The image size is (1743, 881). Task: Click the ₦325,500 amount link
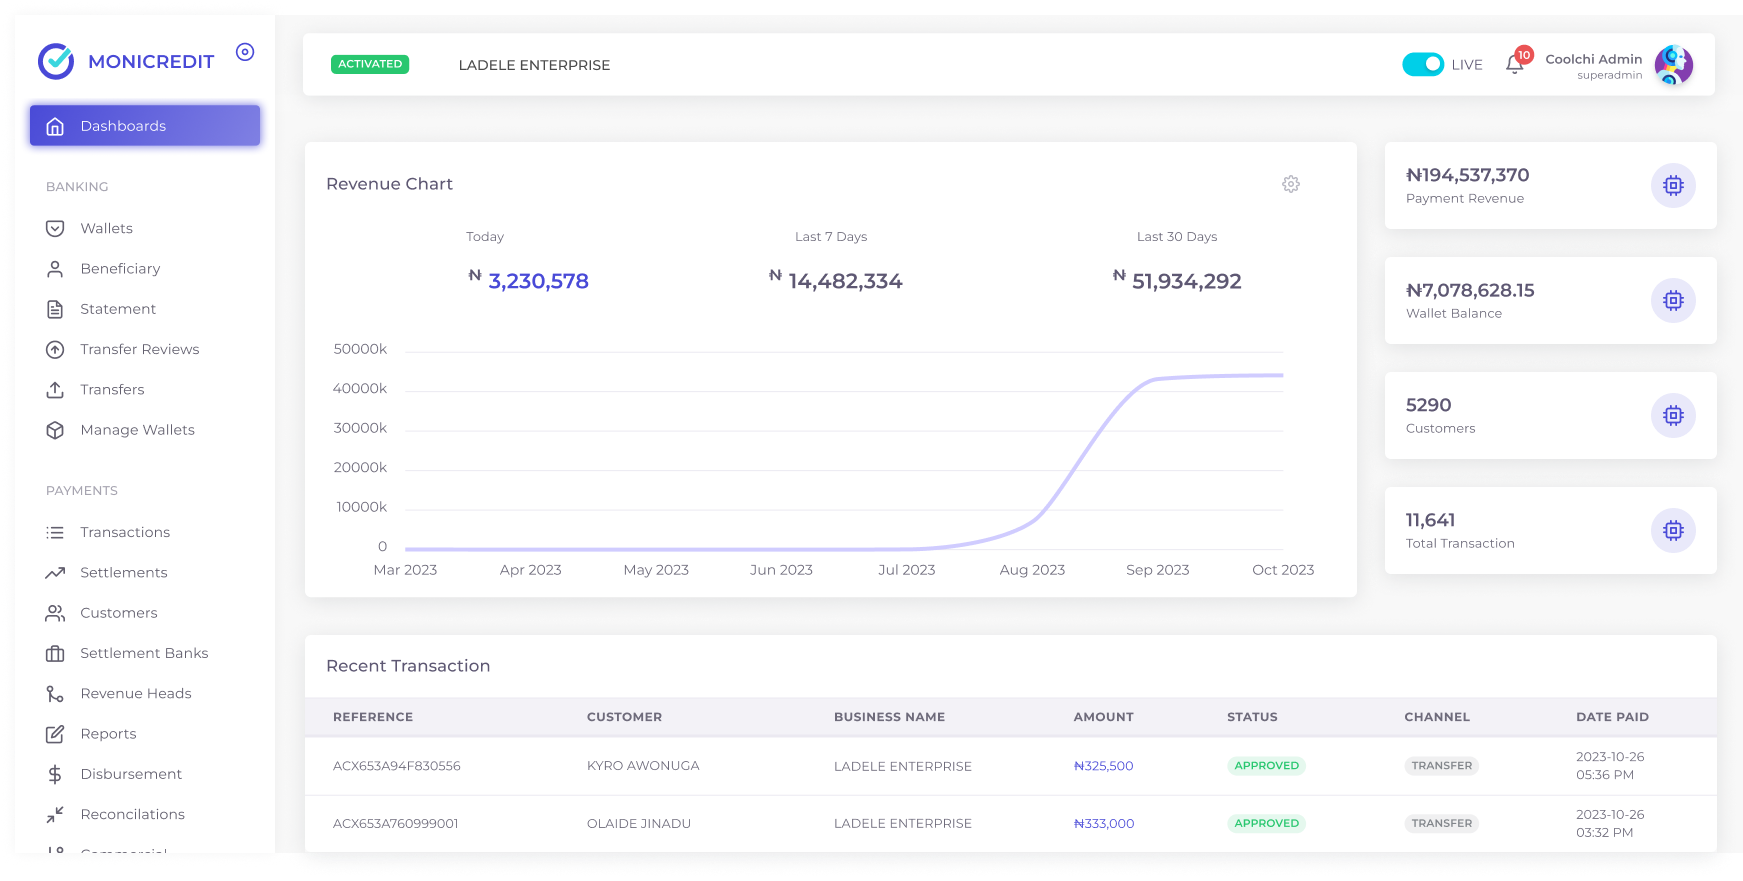click(1104, 766)
